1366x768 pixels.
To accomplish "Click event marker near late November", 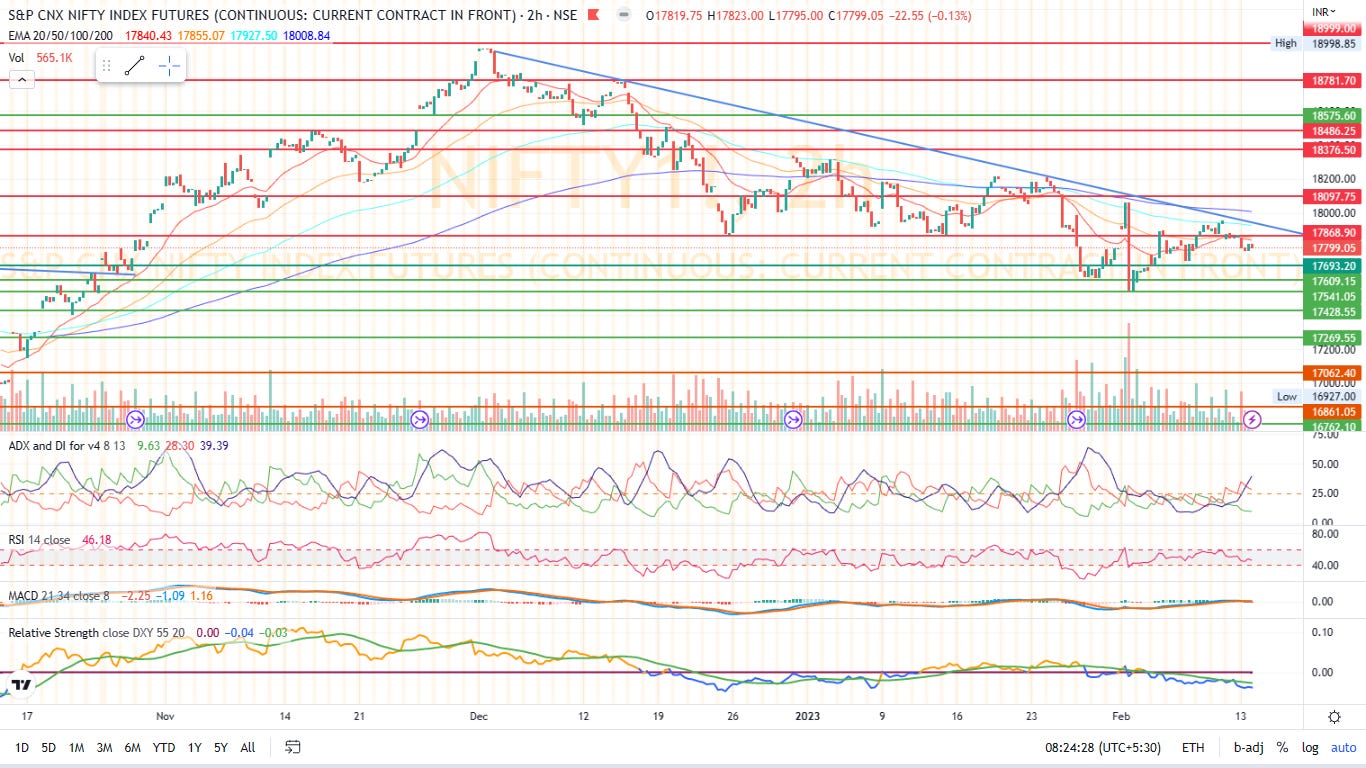I will coord(420,420).
